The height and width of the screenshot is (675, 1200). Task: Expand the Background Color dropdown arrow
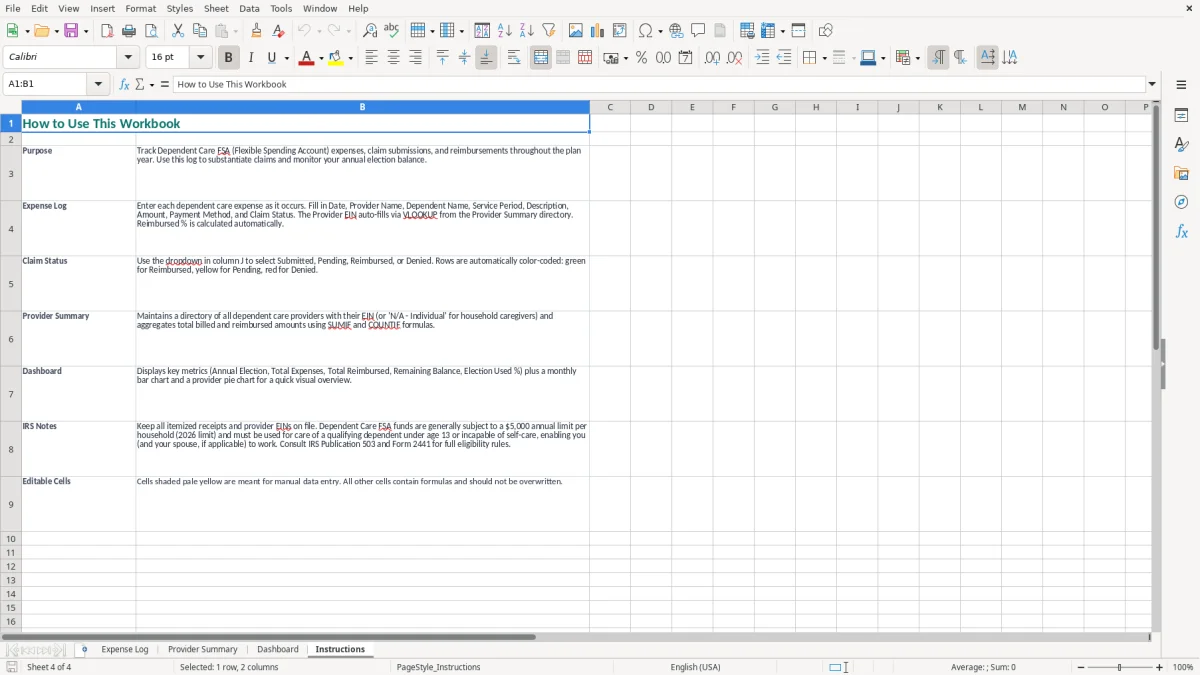coord(351,58)
